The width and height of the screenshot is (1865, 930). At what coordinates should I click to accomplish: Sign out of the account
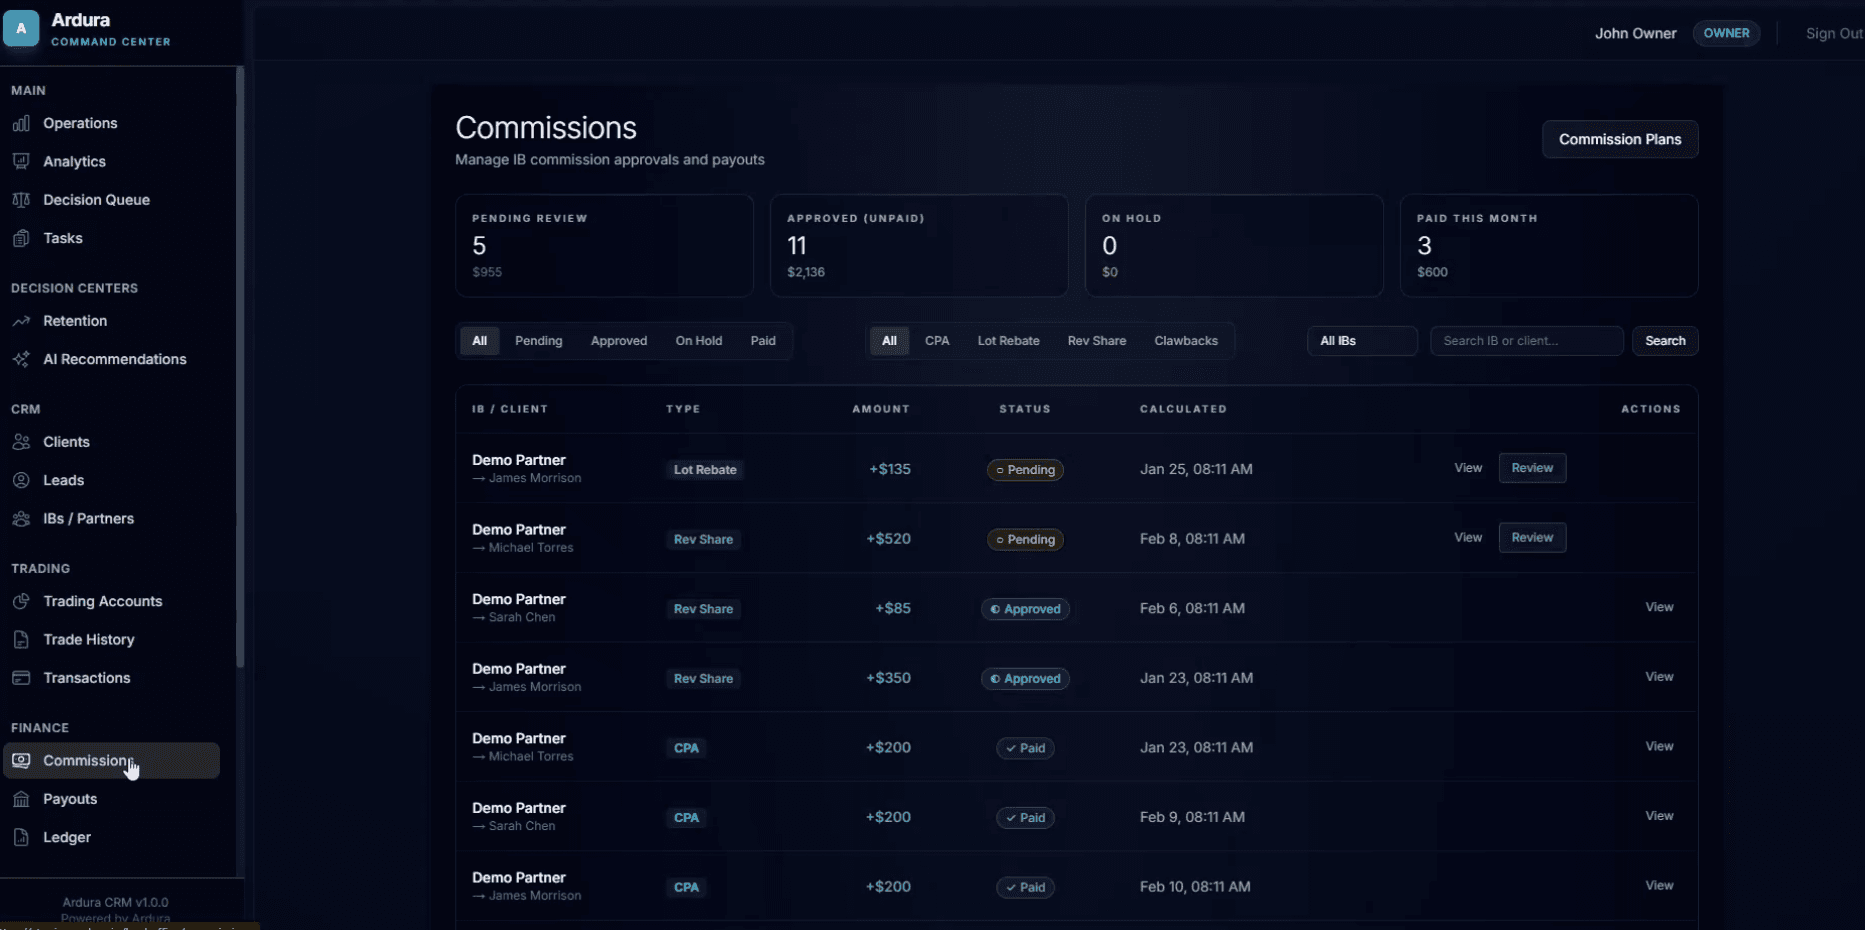tap(1834, 33)
